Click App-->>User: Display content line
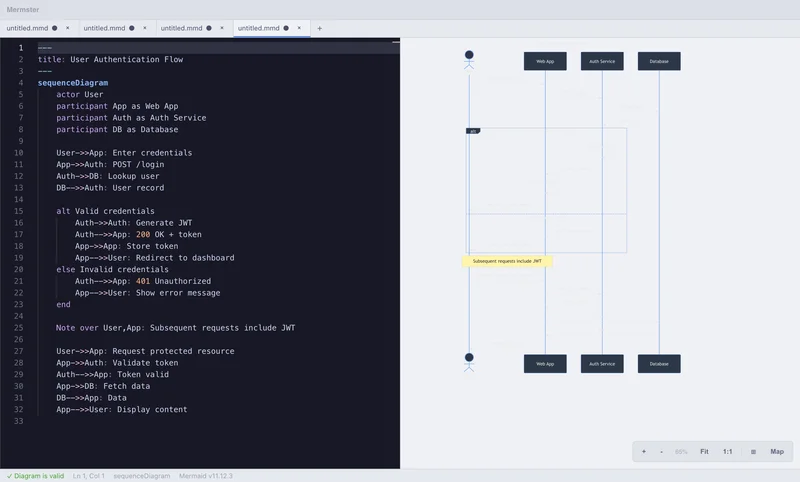Screen dimensions: 800x482 coord(122,410)
